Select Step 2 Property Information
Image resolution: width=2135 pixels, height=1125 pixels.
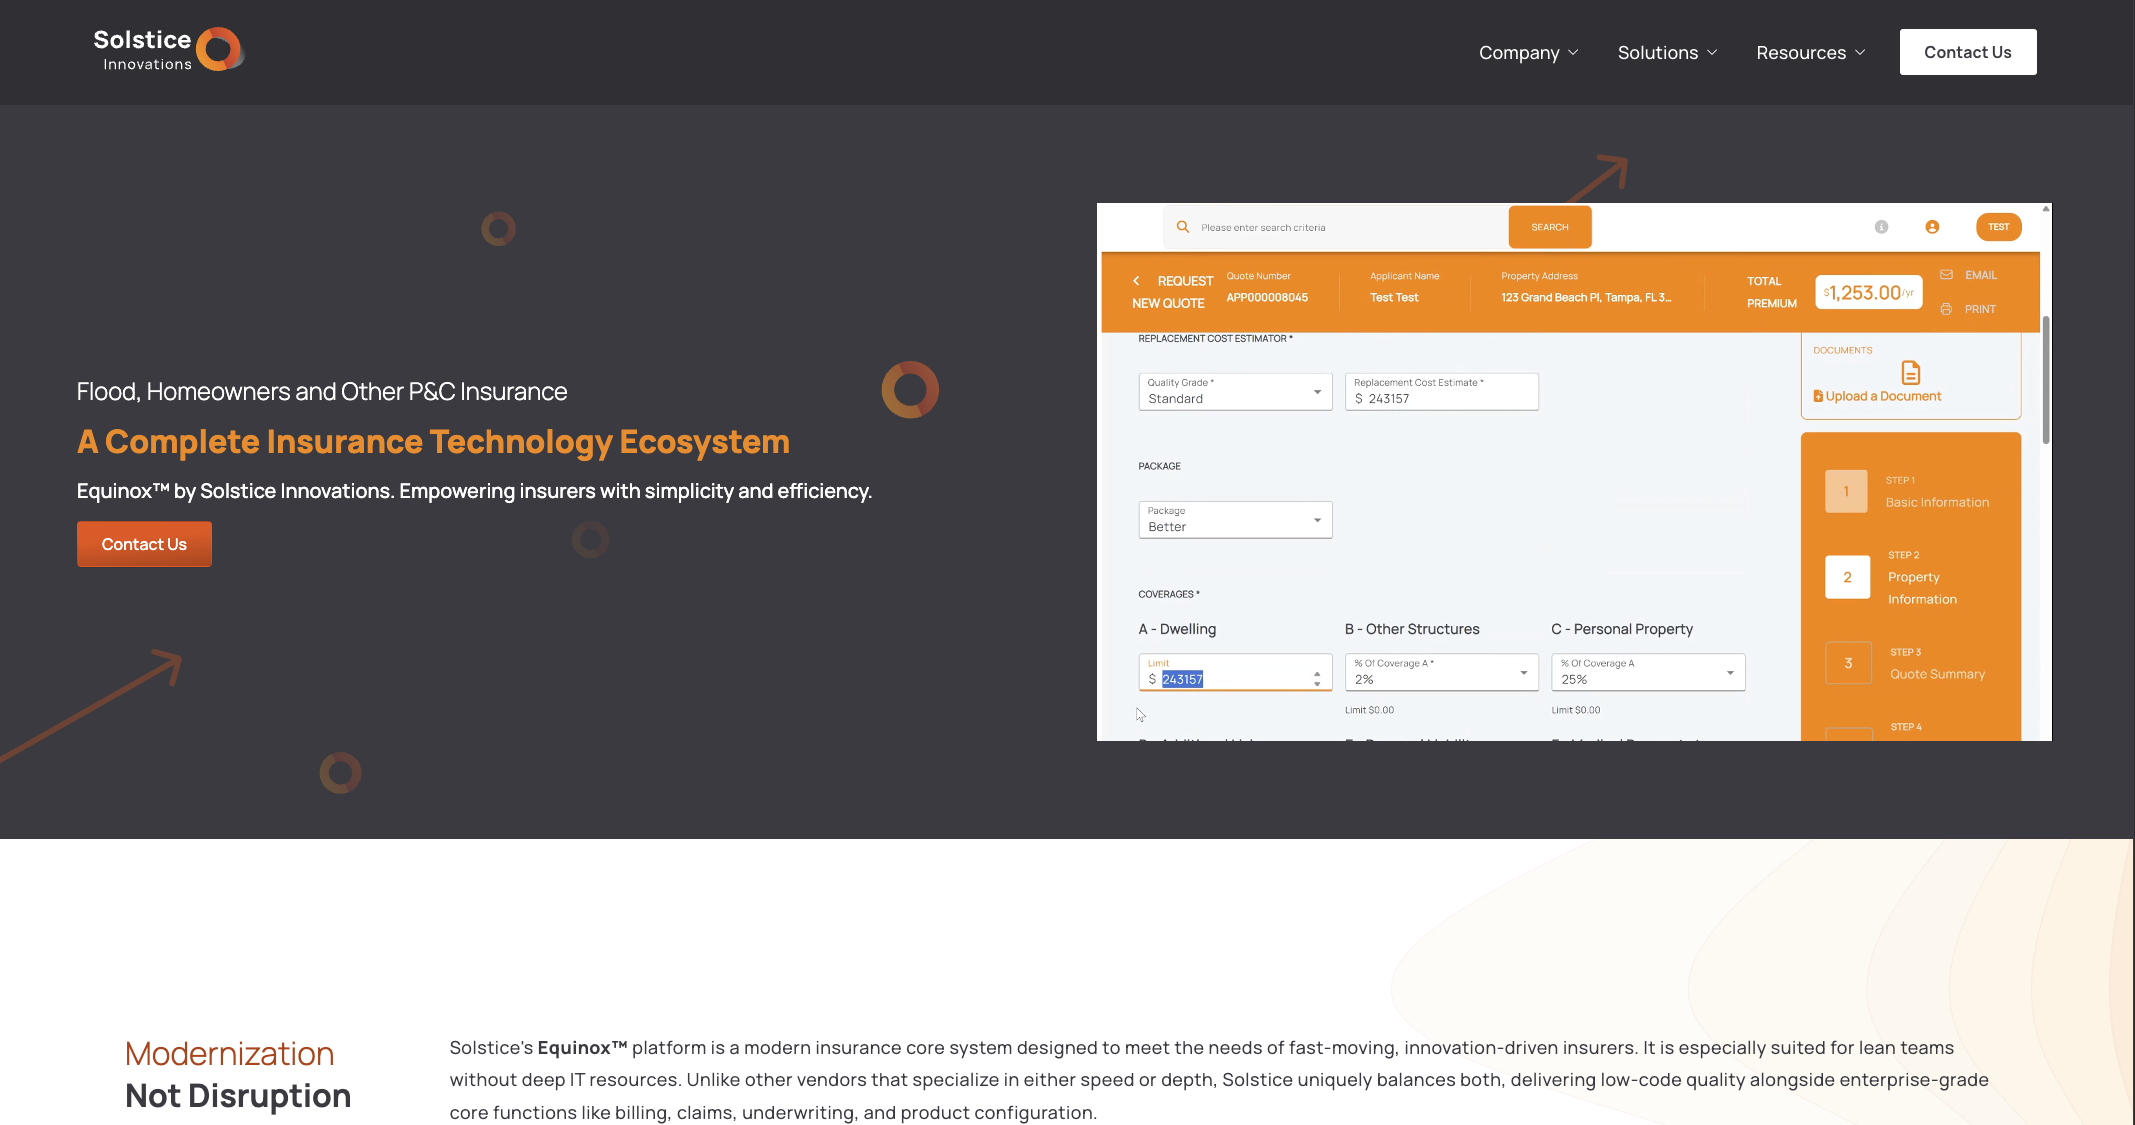(x=1890, y=577)
